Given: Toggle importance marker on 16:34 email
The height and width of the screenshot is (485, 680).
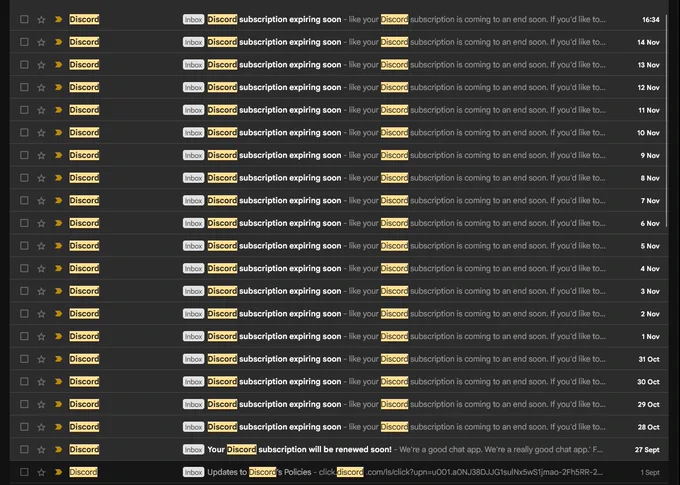Looking at the screenshot, I should point(59,20).
